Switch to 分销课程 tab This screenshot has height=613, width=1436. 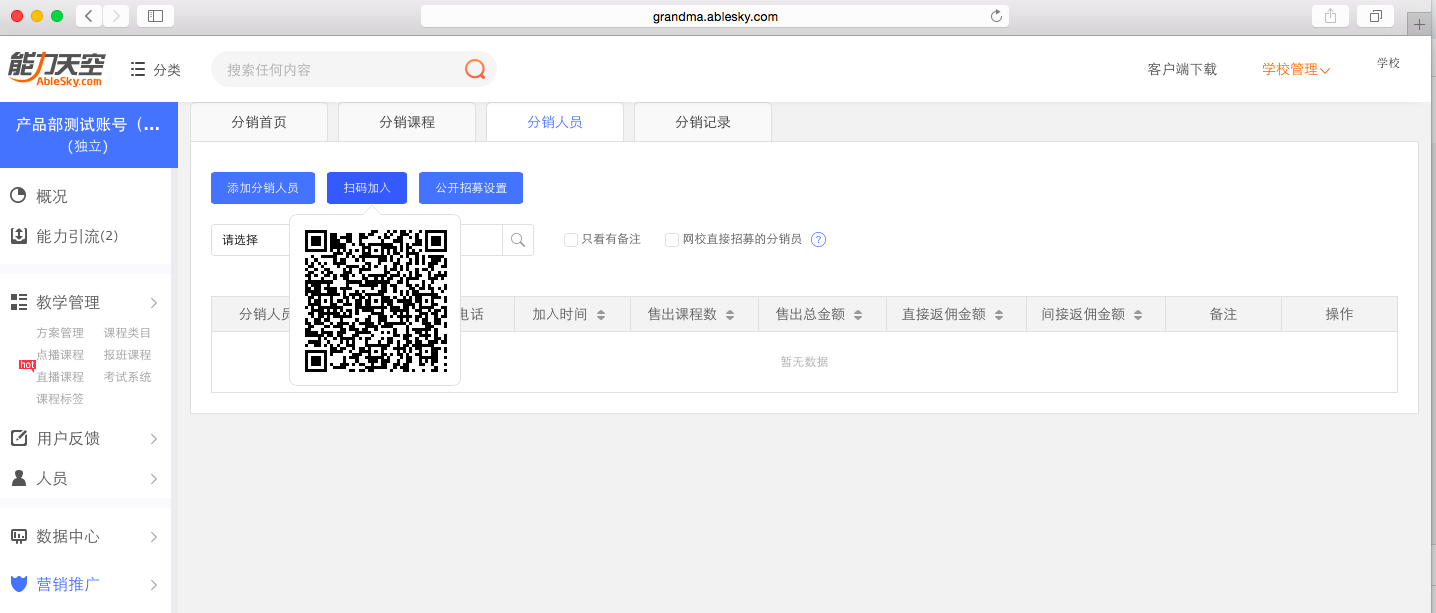(407, 122)
